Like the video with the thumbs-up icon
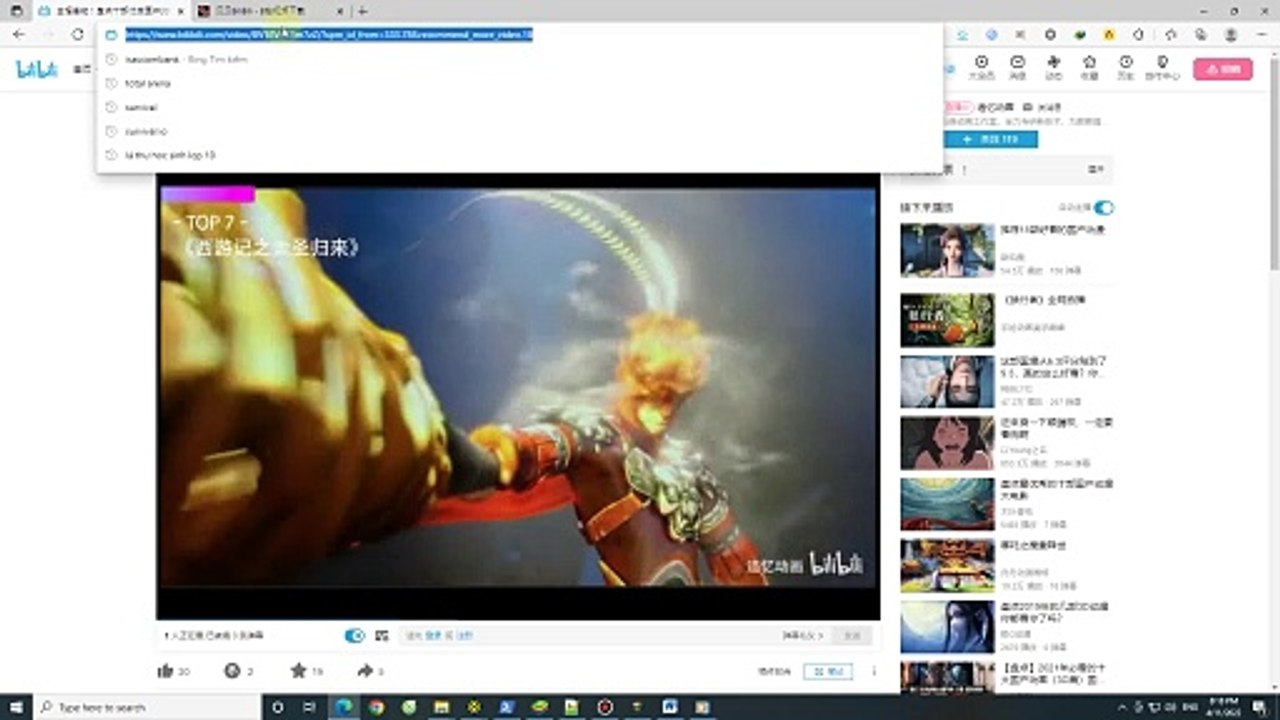The height and width of the screenshot is (720, 1280). coord(166,671)
